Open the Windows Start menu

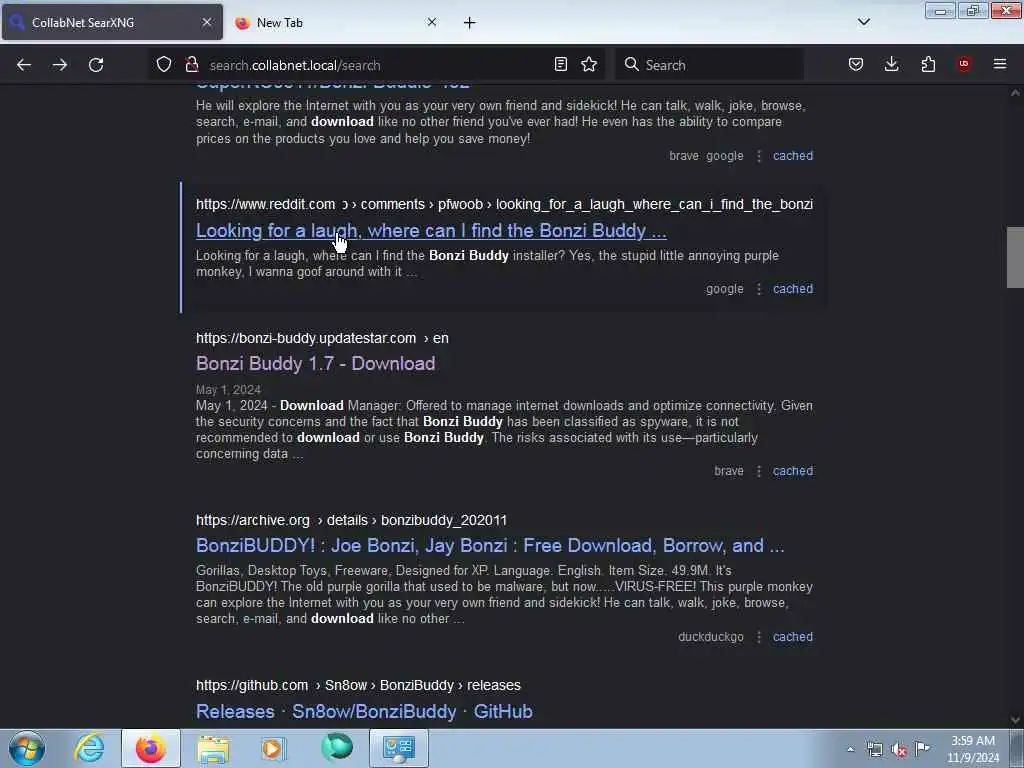27,748
